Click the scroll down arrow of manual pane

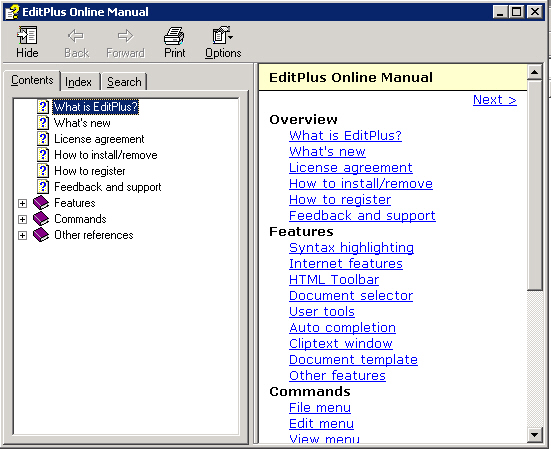pos(534,435)
